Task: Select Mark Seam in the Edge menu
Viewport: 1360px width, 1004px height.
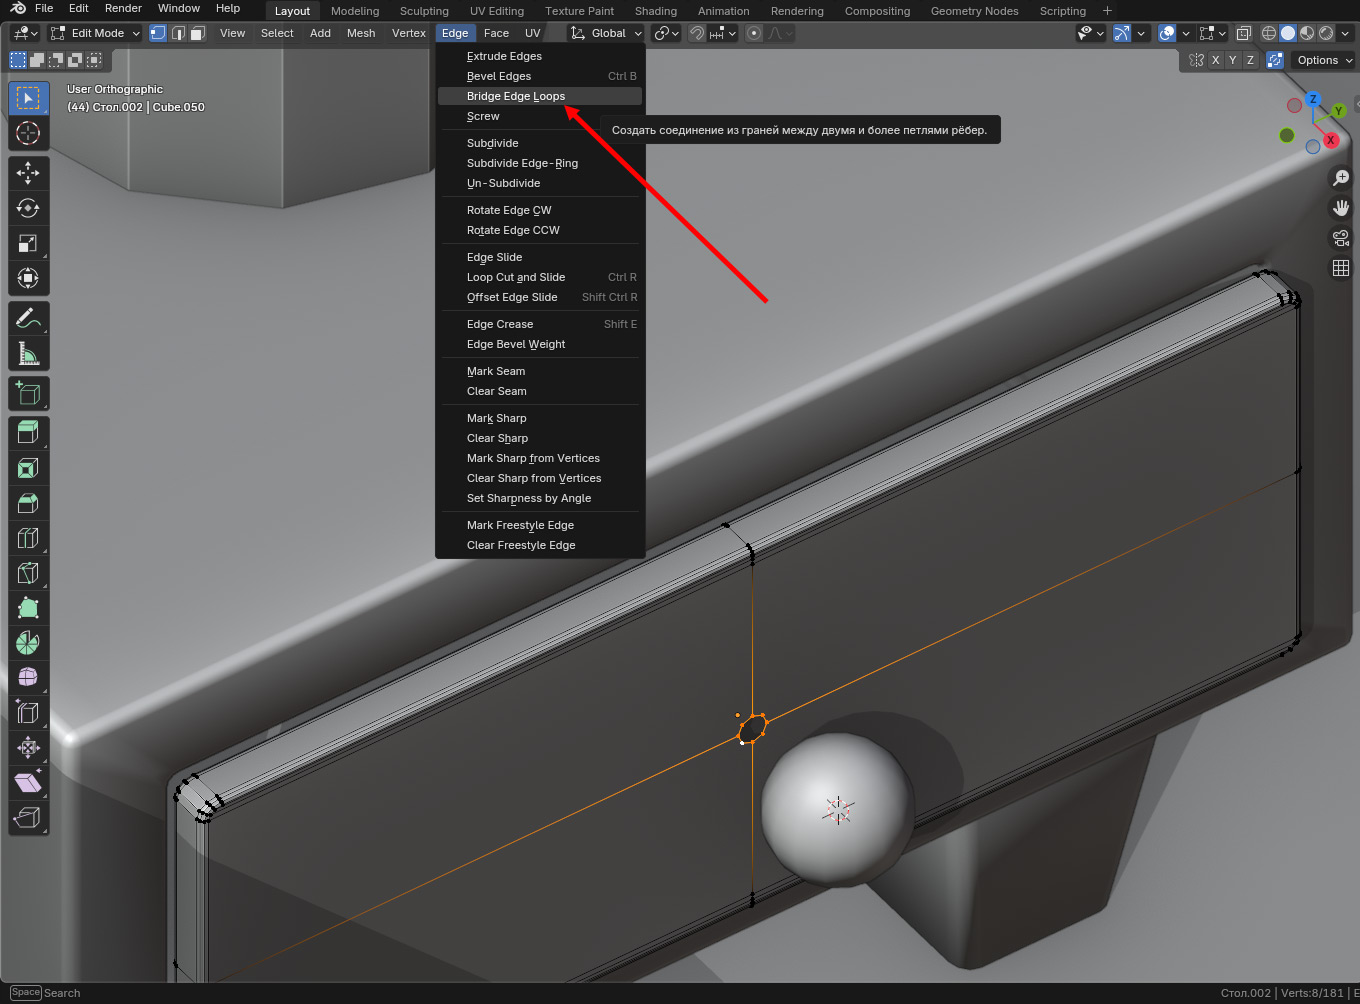Action: tap(496, 371)
